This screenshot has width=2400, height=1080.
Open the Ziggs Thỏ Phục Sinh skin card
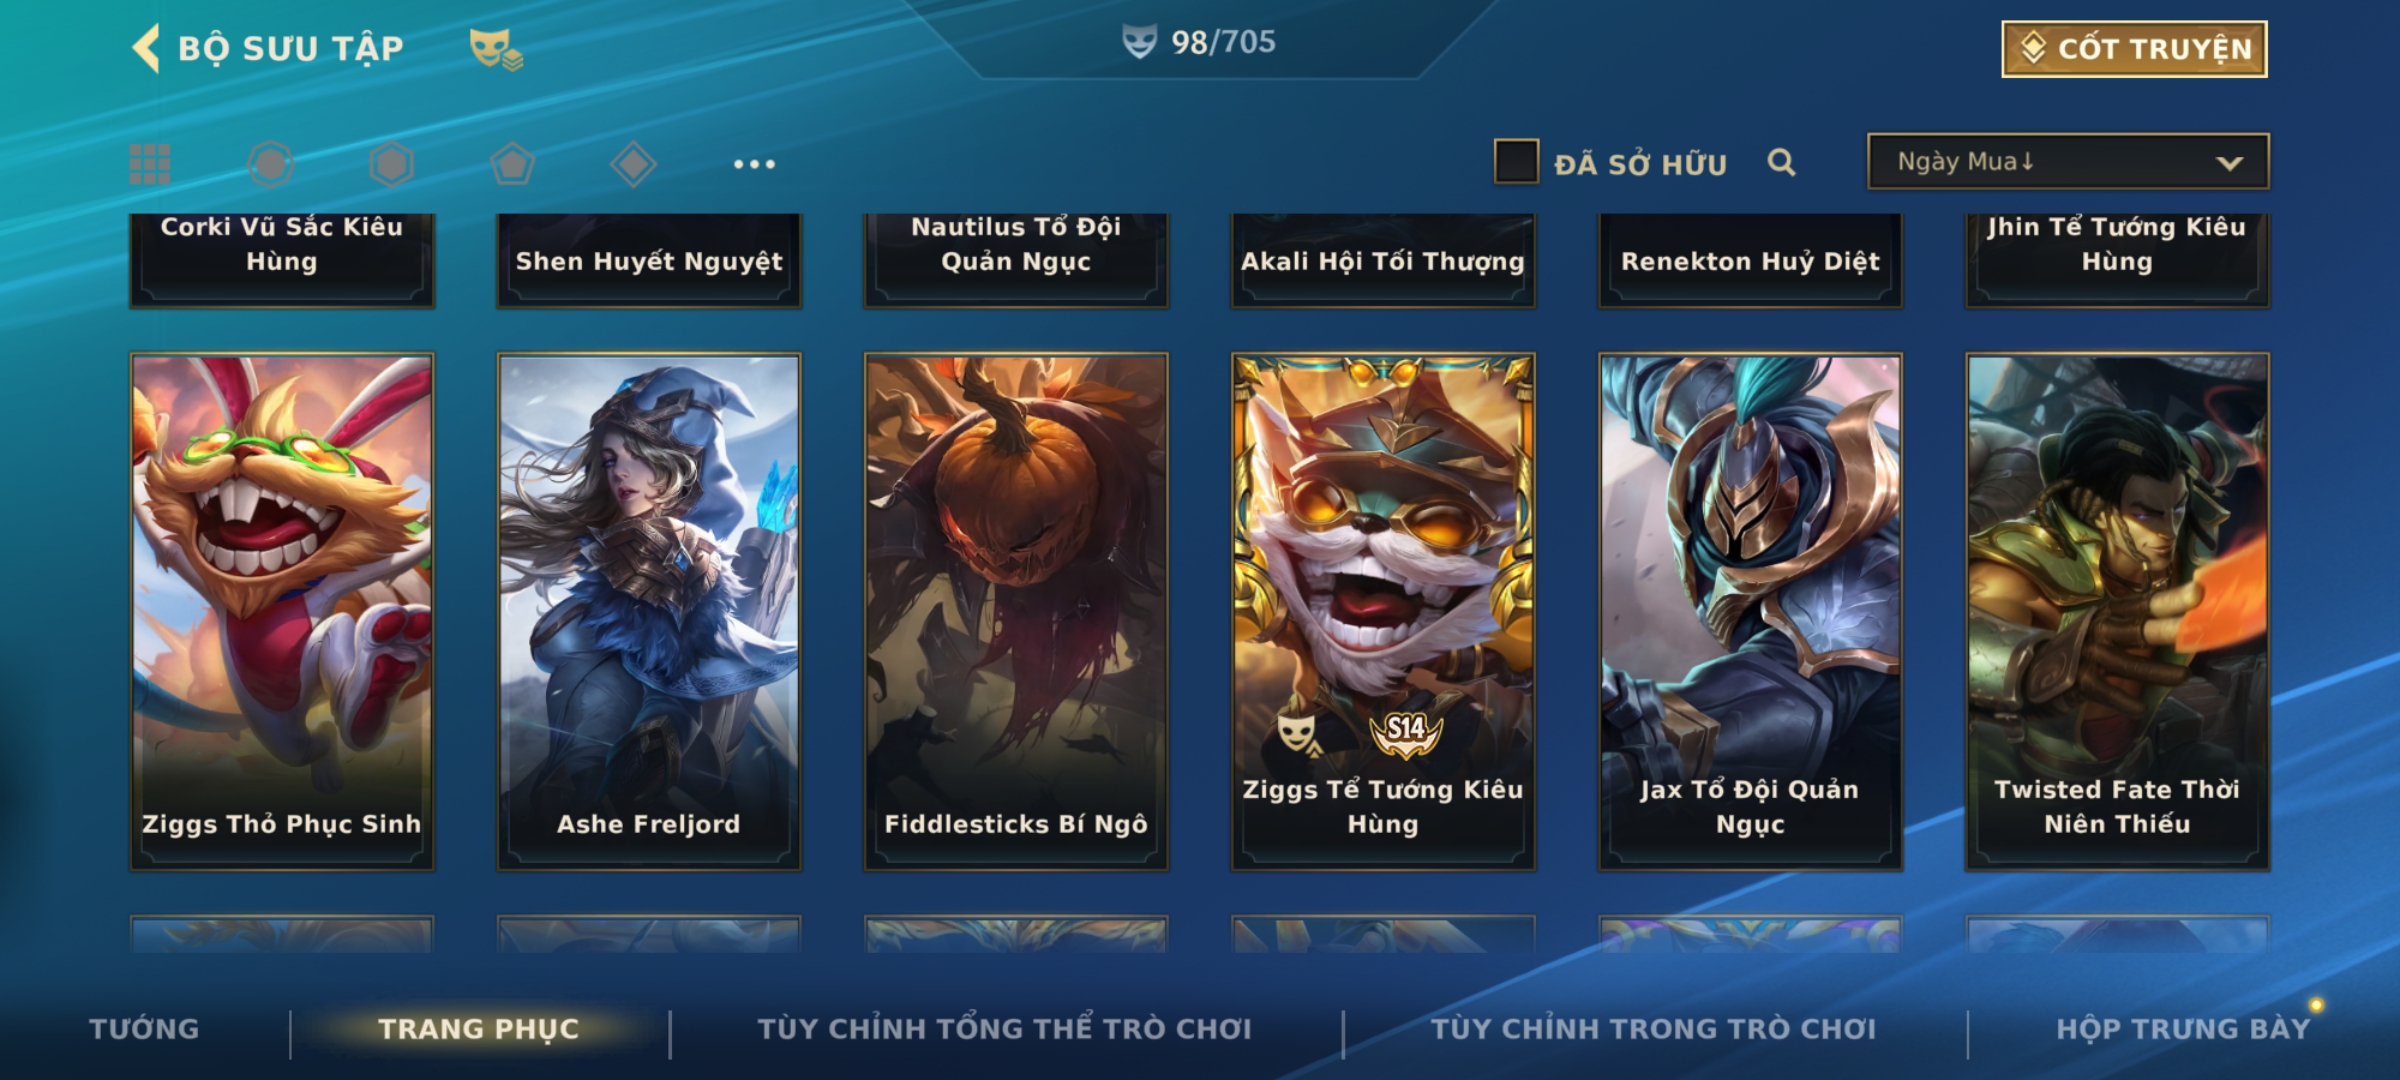pos(282,612)
